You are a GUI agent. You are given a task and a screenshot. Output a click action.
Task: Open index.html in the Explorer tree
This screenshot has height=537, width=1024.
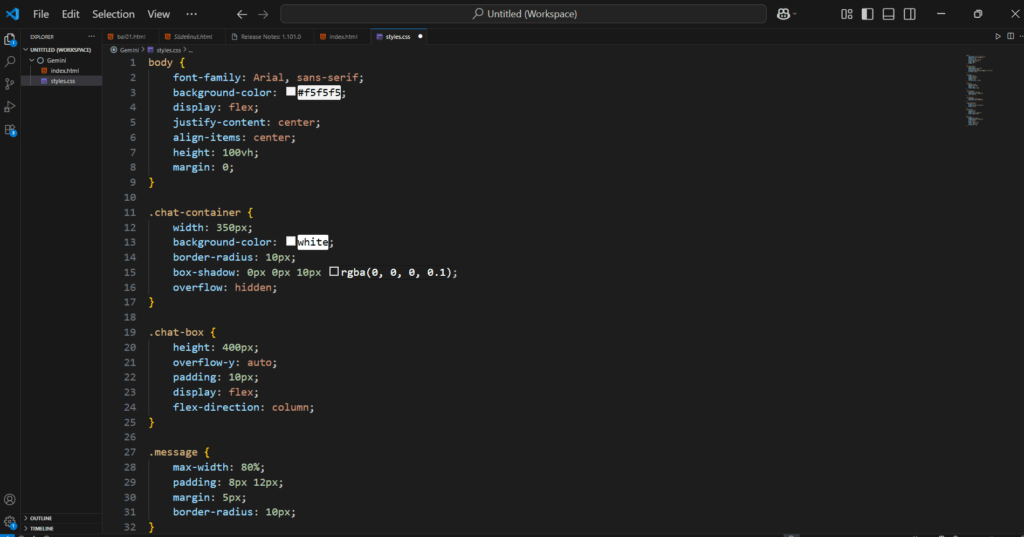click(x=65, y=71)
